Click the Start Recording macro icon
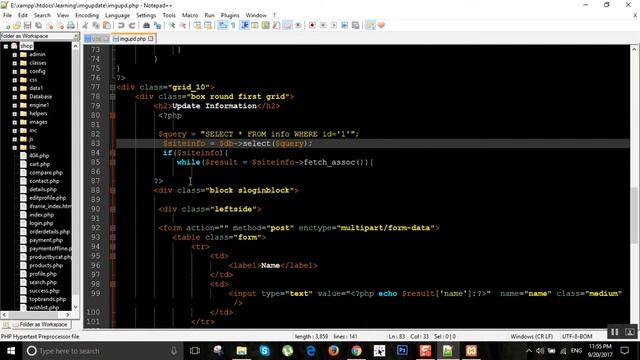The height and width of the screenshot is (360, 640). (x=312, y=26)
